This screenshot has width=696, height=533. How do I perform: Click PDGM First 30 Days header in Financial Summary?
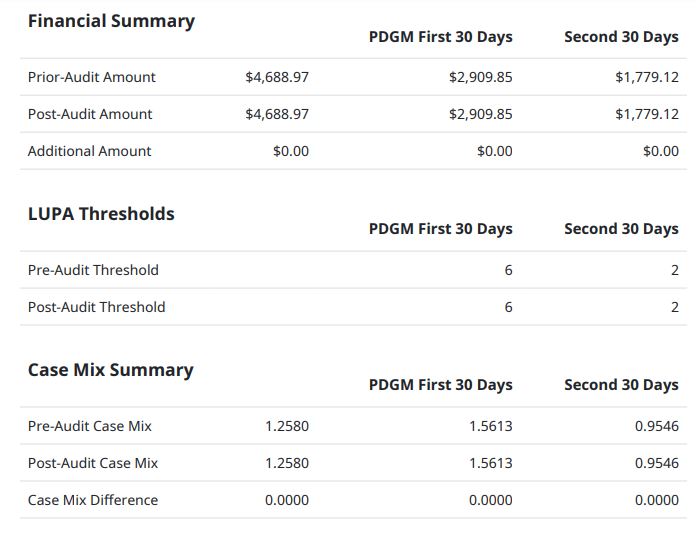click(440, 37)
